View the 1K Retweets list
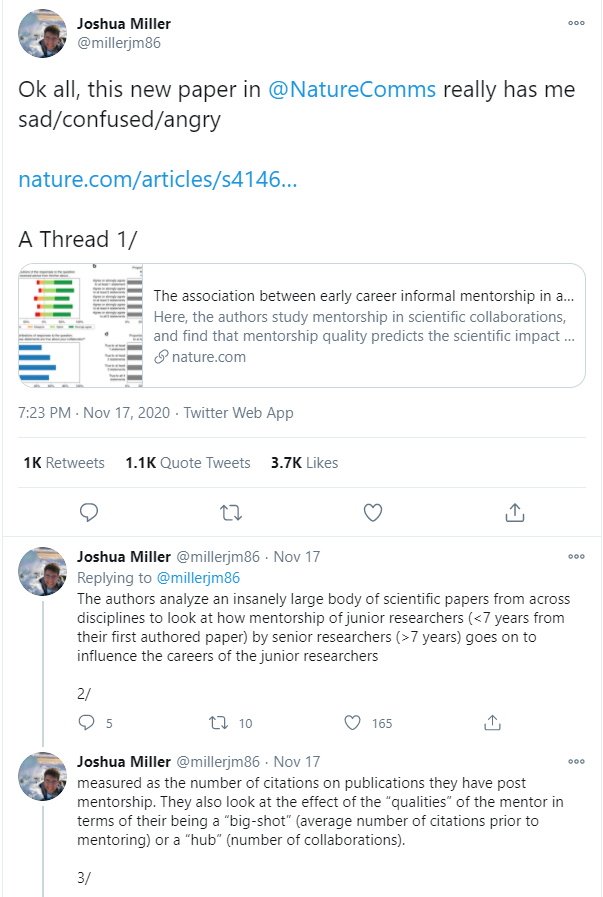The width and height of the screenshot is (603, 897). coord(63,462)
